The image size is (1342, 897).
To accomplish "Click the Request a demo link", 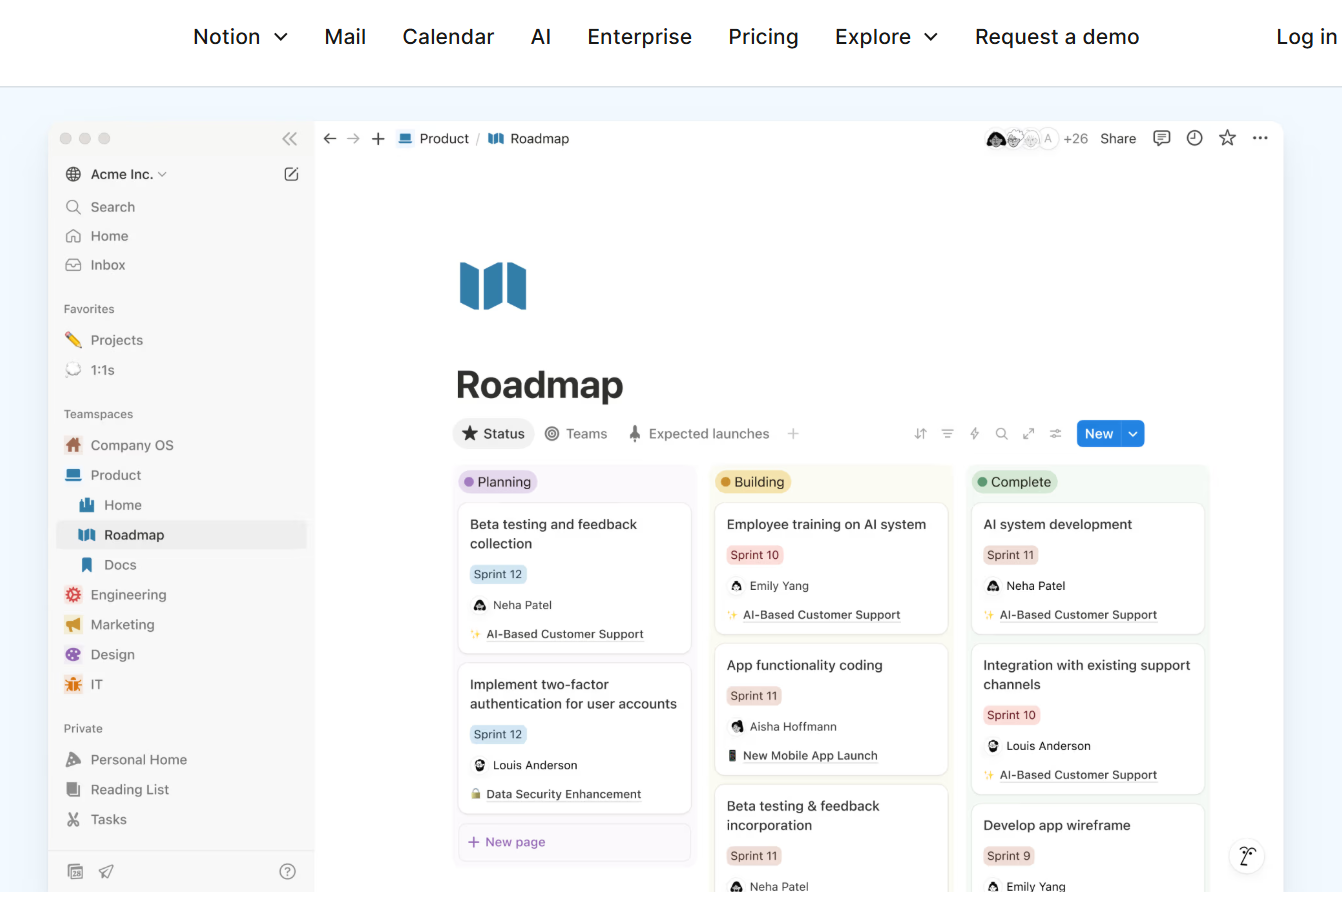I will point(1057,37).
